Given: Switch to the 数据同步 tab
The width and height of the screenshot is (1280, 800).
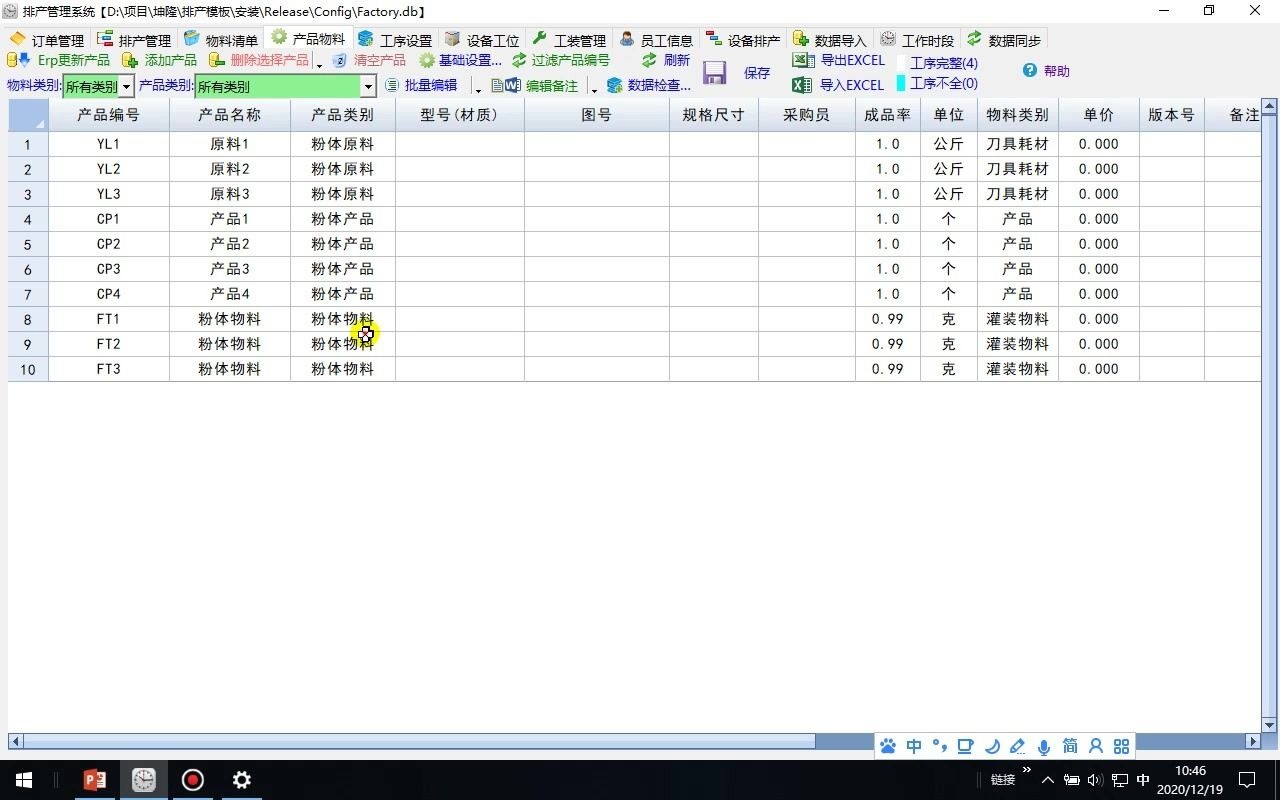Looking at the screenshot, I should click(1004, 40).
